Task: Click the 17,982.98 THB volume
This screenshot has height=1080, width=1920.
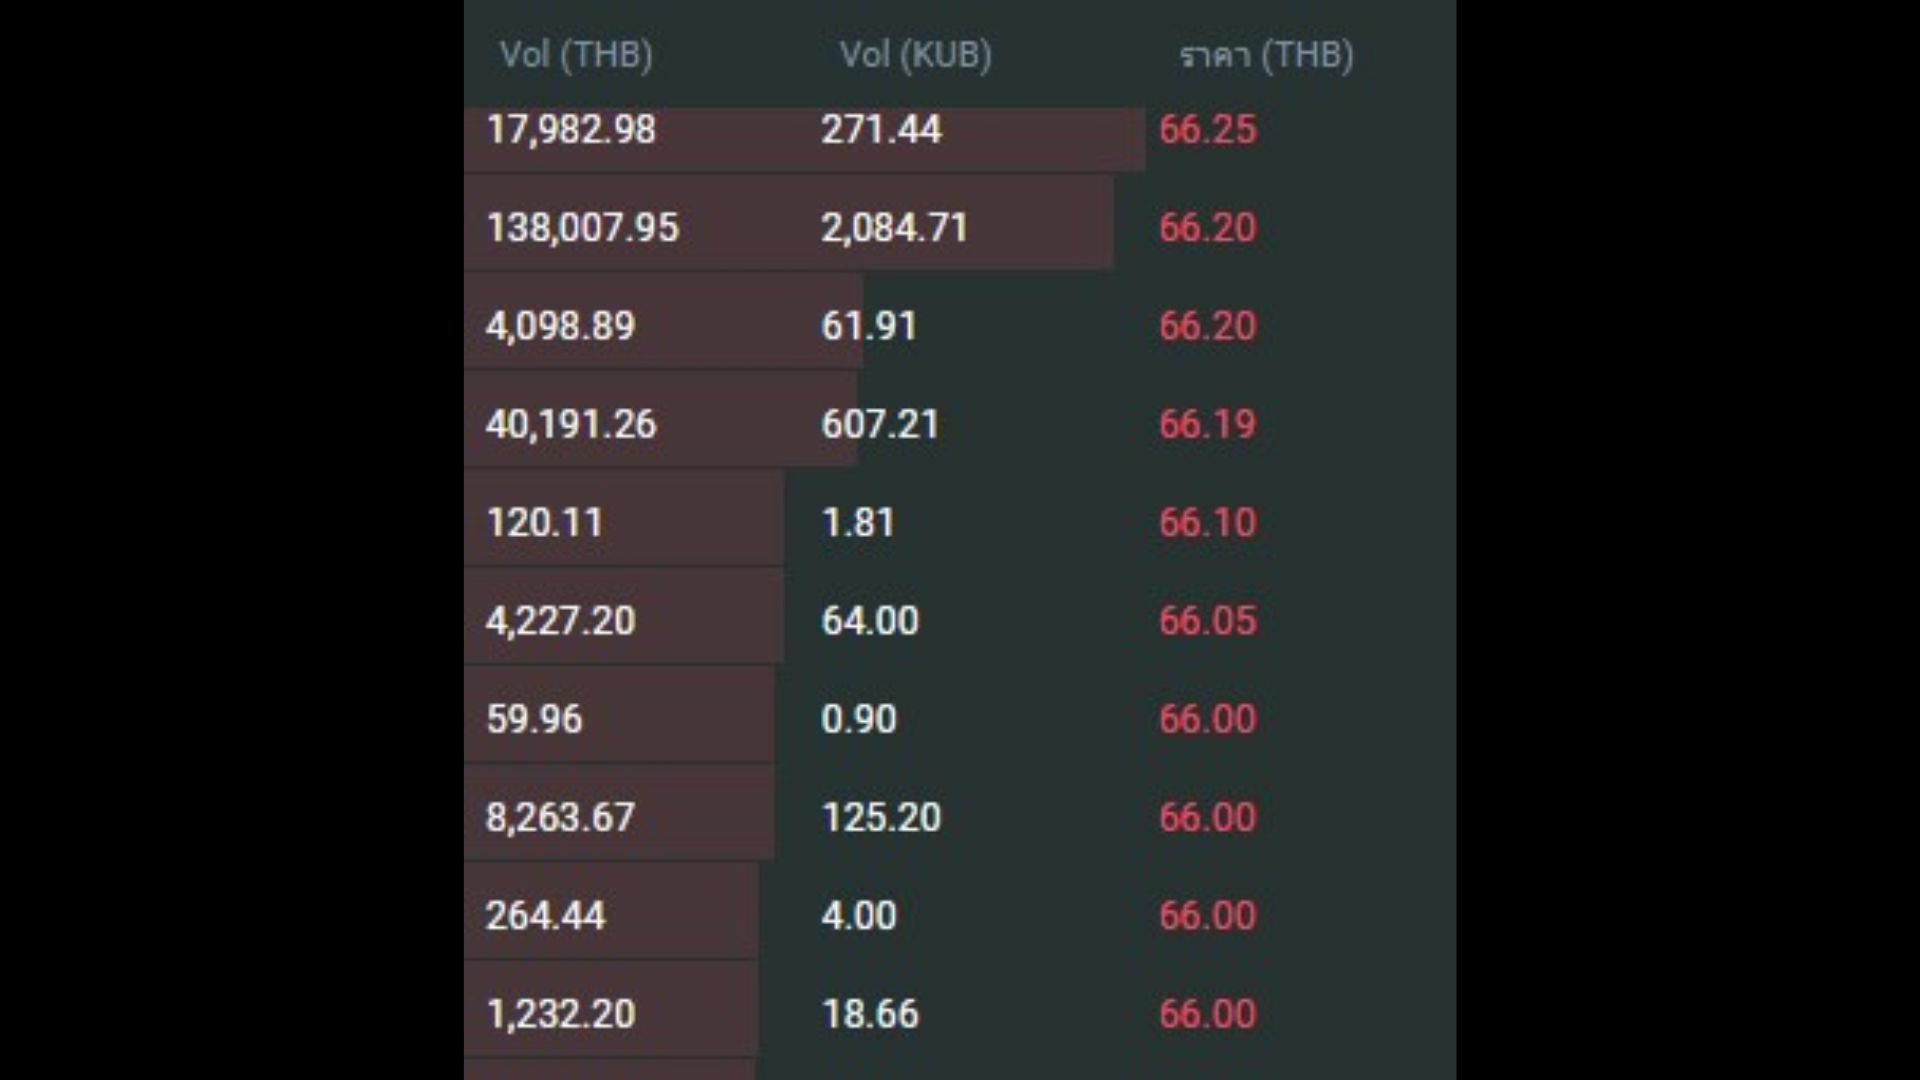Action: (x=571, y=130)
